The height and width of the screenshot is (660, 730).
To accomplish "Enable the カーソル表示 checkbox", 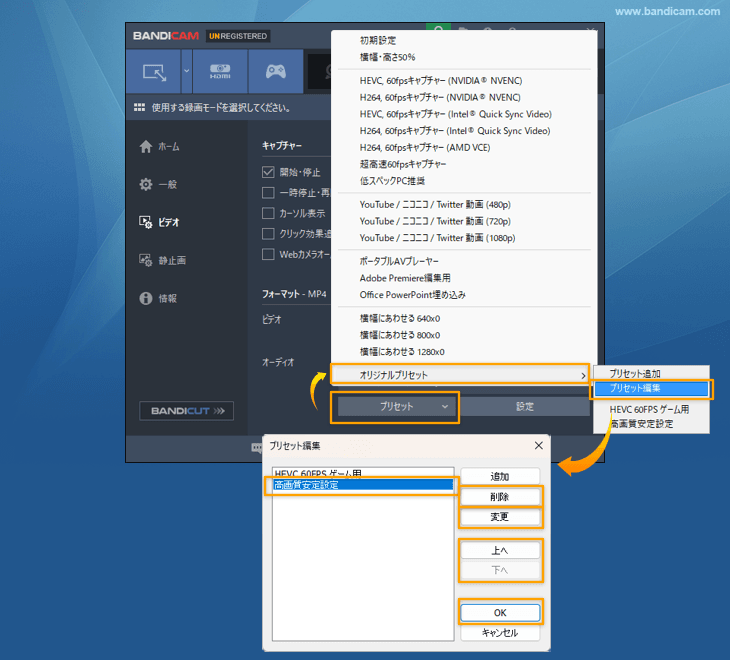I will pos(268,213).
